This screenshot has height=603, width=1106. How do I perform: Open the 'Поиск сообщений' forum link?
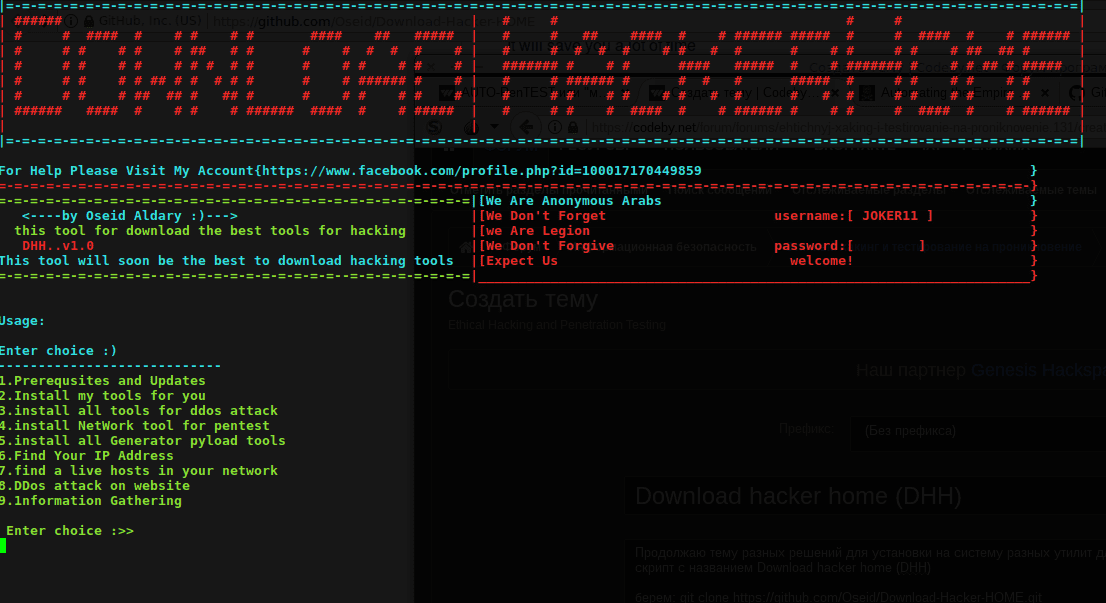(719, 190)
